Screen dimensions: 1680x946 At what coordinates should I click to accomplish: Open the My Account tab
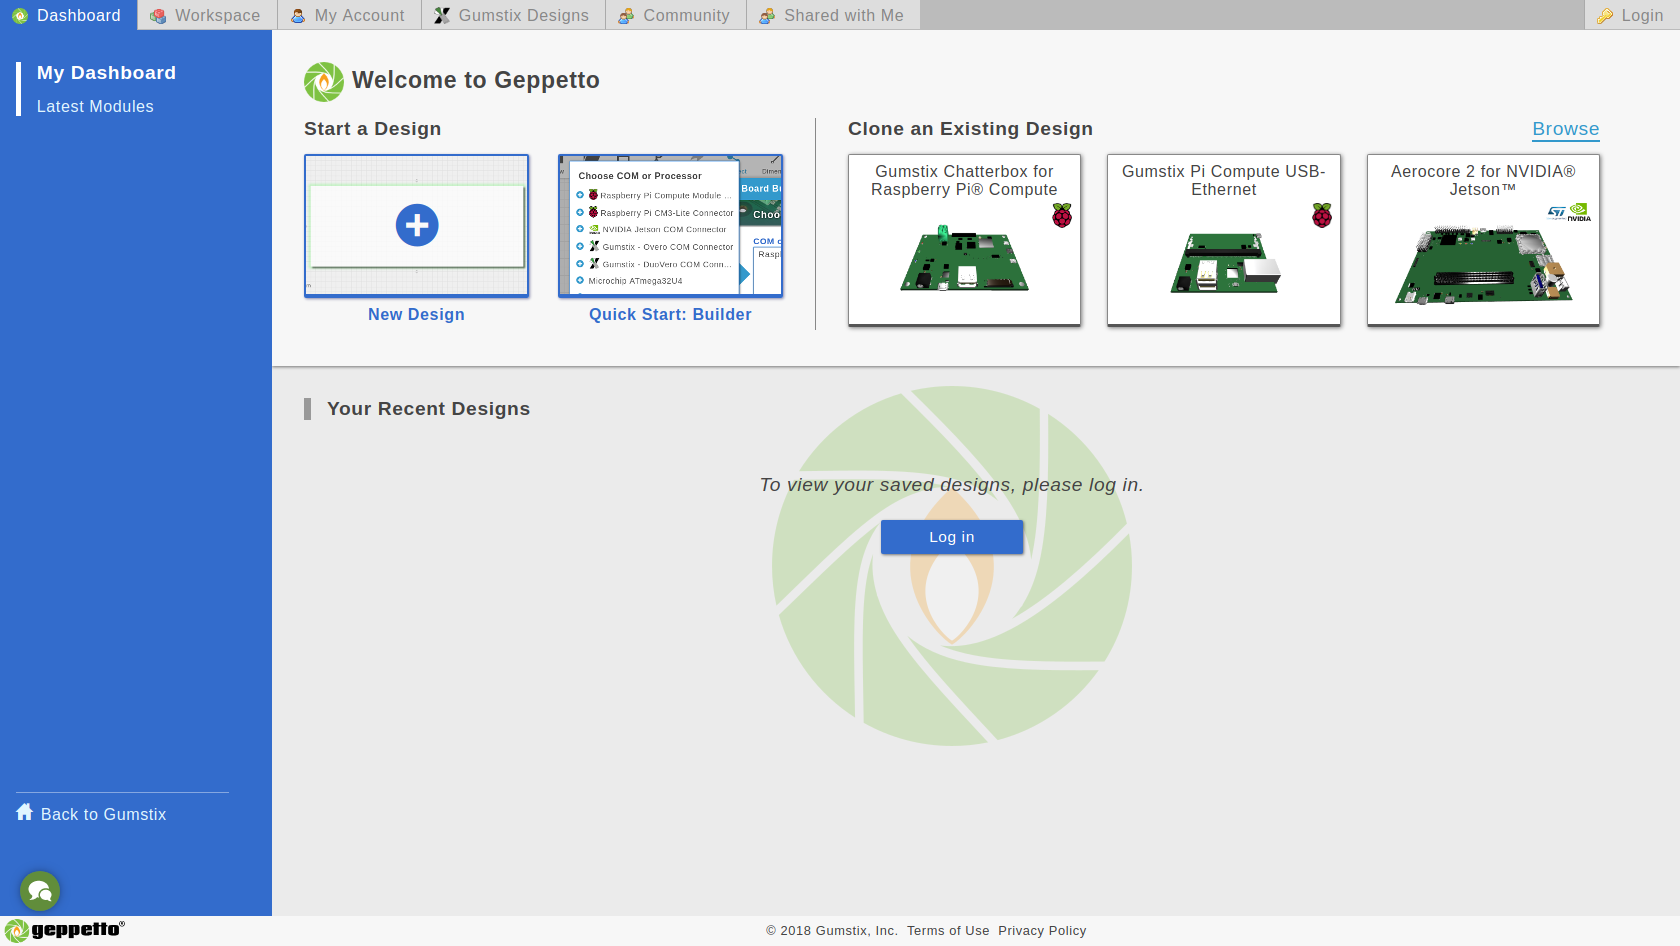(x=349, y=15)
